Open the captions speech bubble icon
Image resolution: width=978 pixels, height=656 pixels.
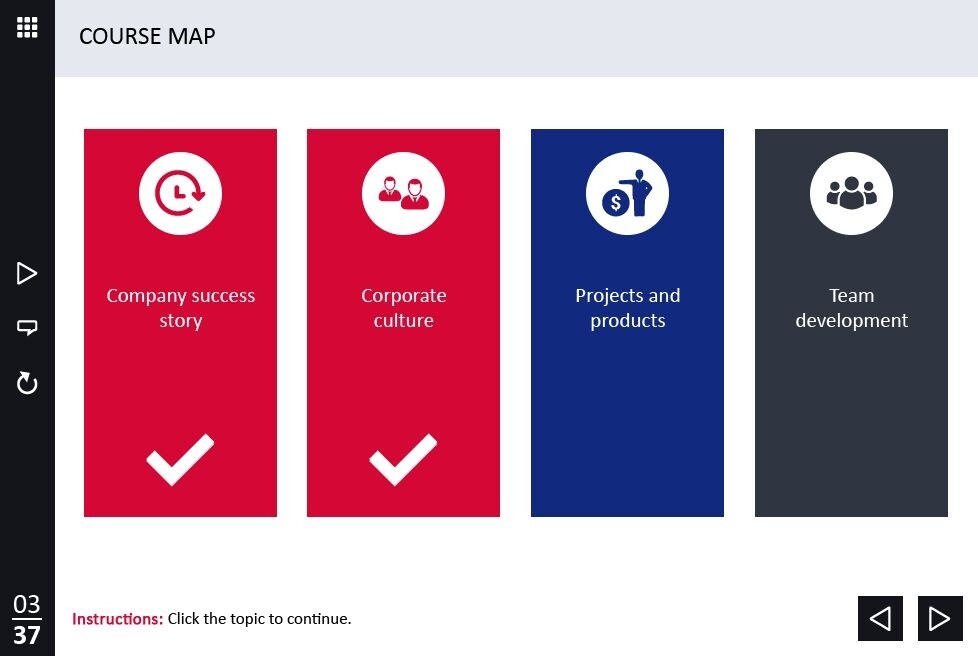pos(27,327)
